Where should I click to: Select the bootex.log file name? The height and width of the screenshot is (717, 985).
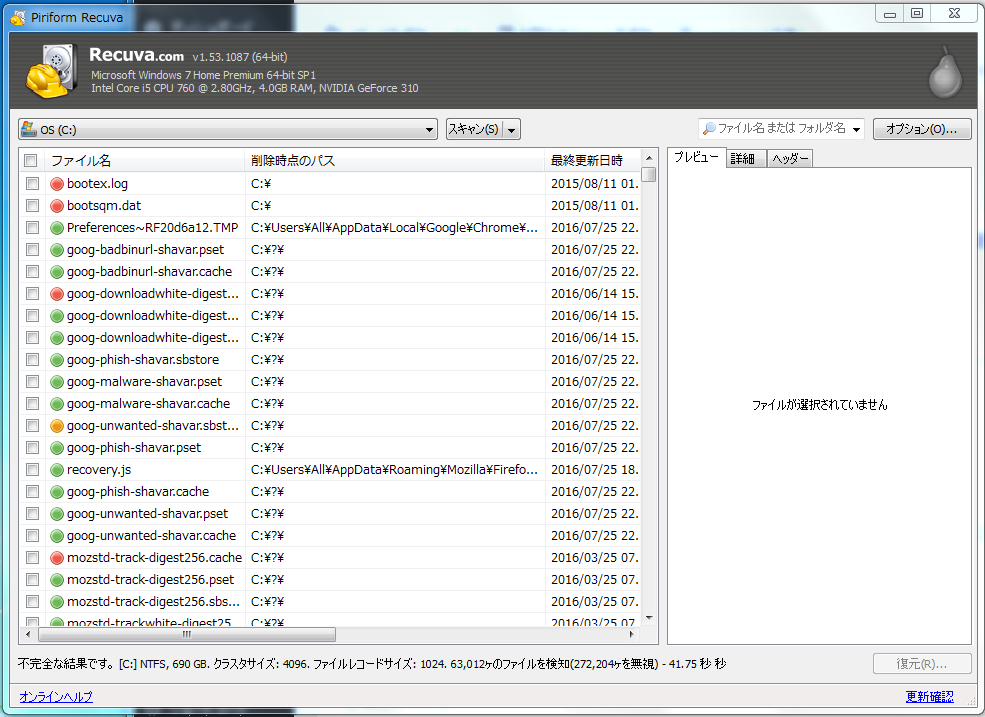point(97,183)
